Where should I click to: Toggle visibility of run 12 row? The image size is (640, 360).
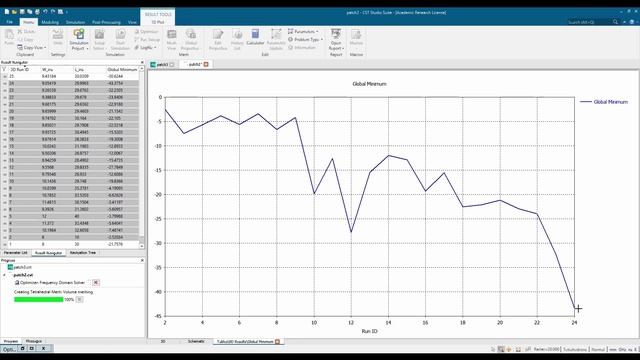click(x=4, y=167)
